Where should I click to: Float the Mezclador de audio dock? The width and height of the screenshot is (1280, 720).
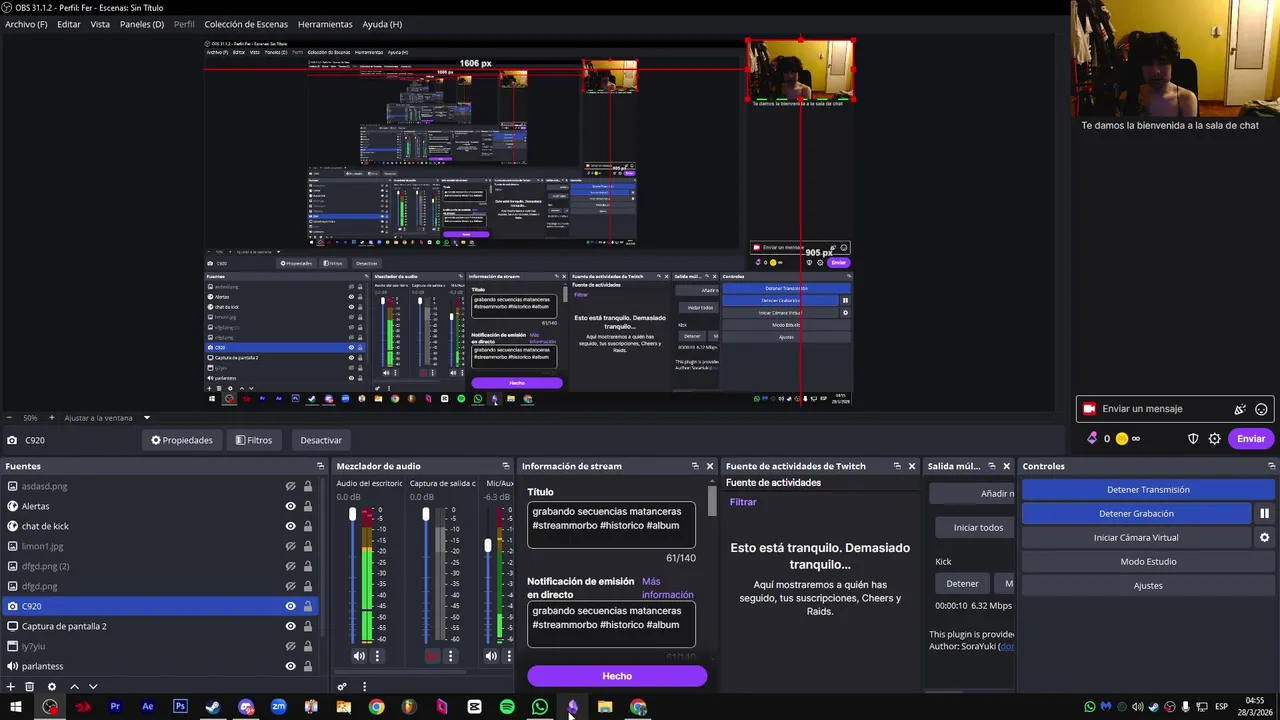click(505, 466)
